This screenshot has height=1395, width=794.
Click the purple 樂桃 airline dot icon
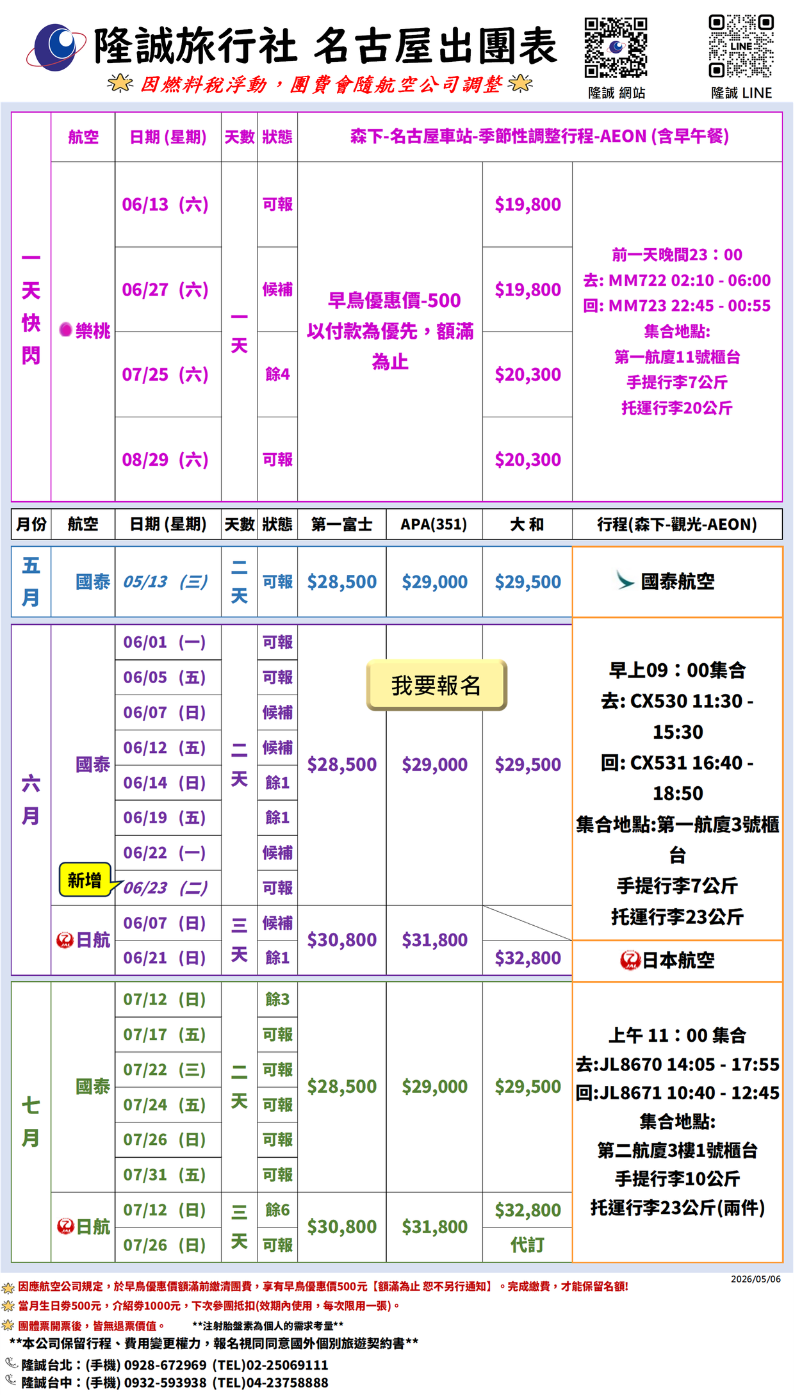[66, 330]
